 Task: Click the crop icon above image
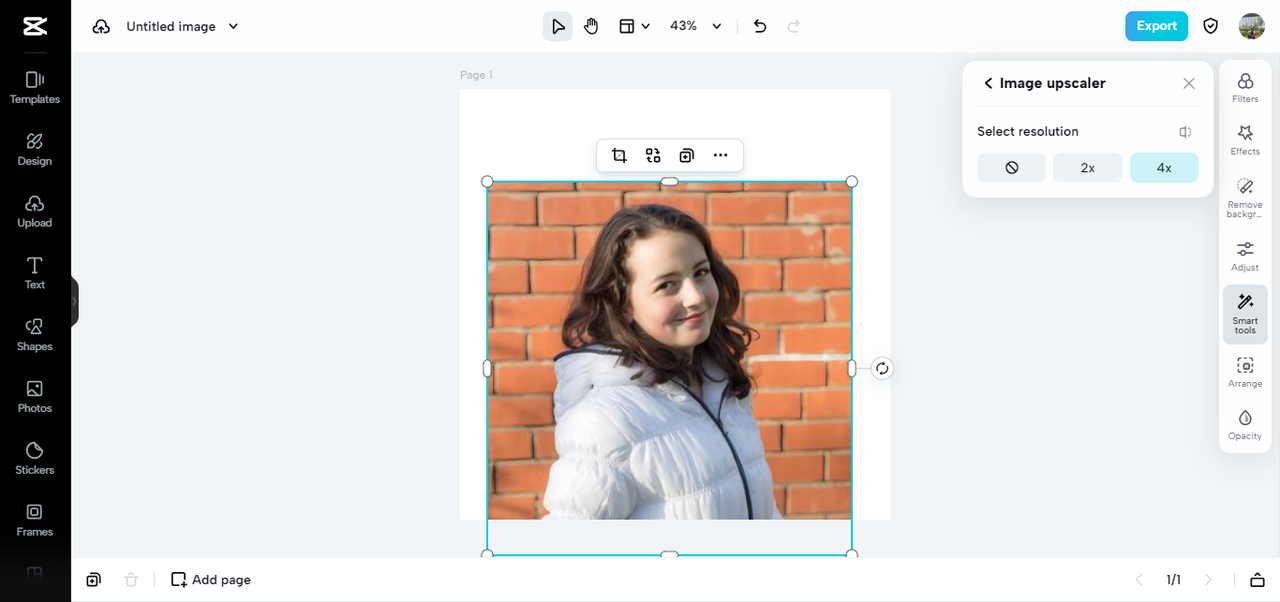pos(619,155)
